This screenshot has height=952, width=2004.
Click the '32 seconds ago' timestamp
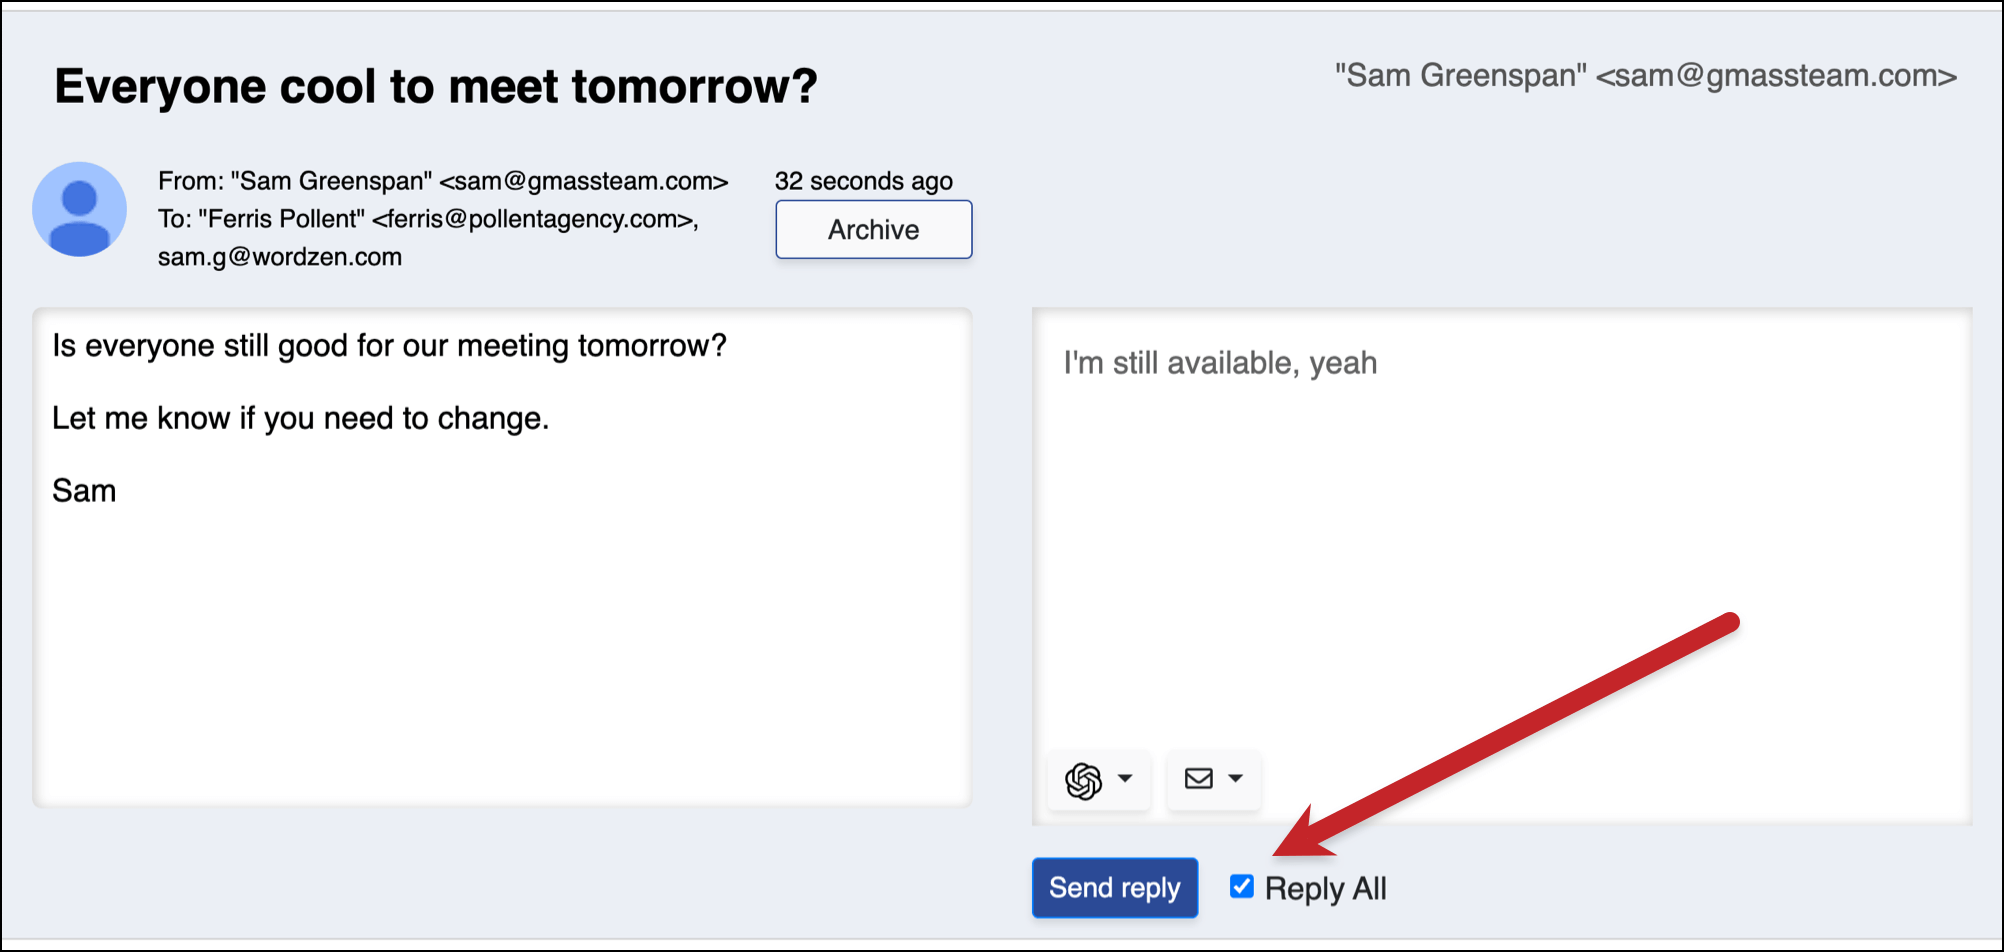[864, 181]
